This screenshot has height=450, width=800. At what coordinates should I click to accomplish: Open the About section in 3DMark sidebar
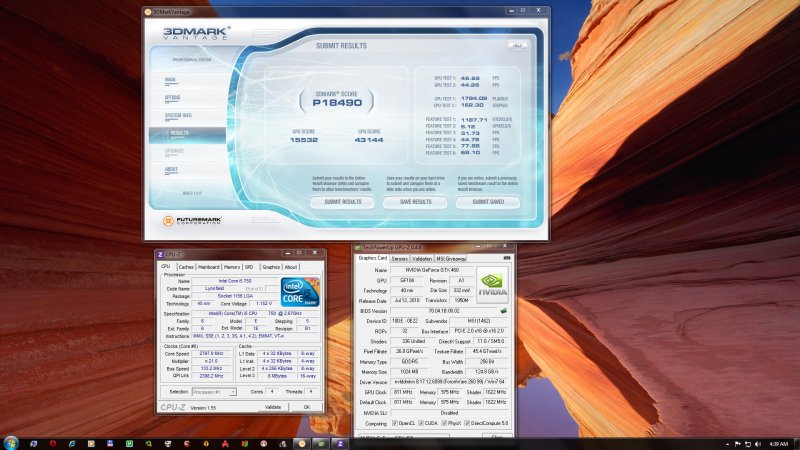(171, 169)
